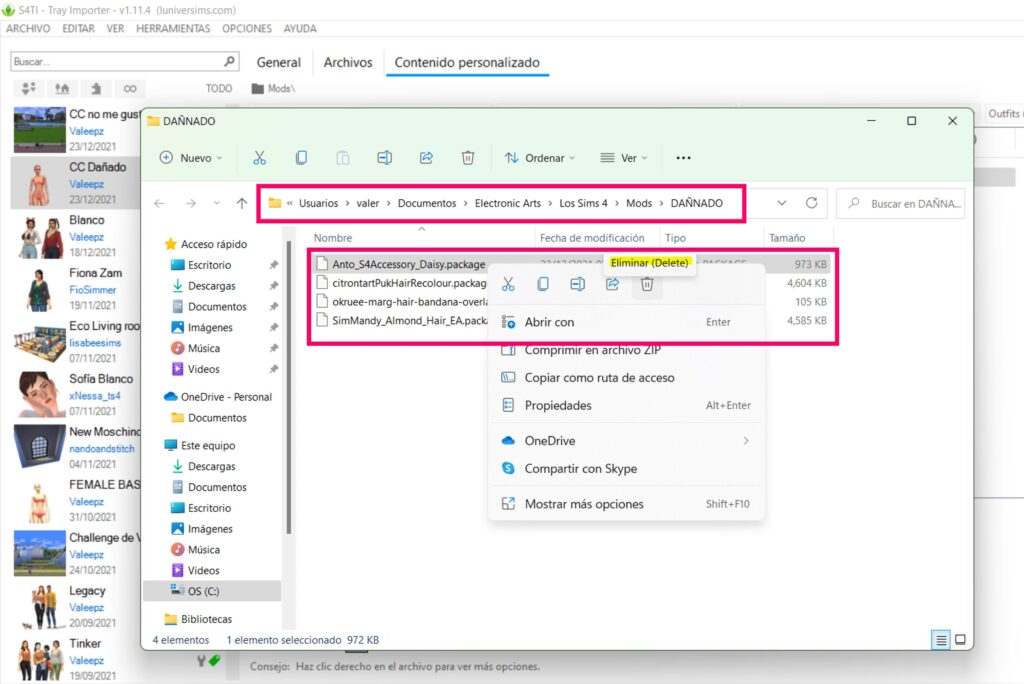1024x684 pixels.
Task: Toggle the households filter icon in S4TI
Action: point(29,88)
